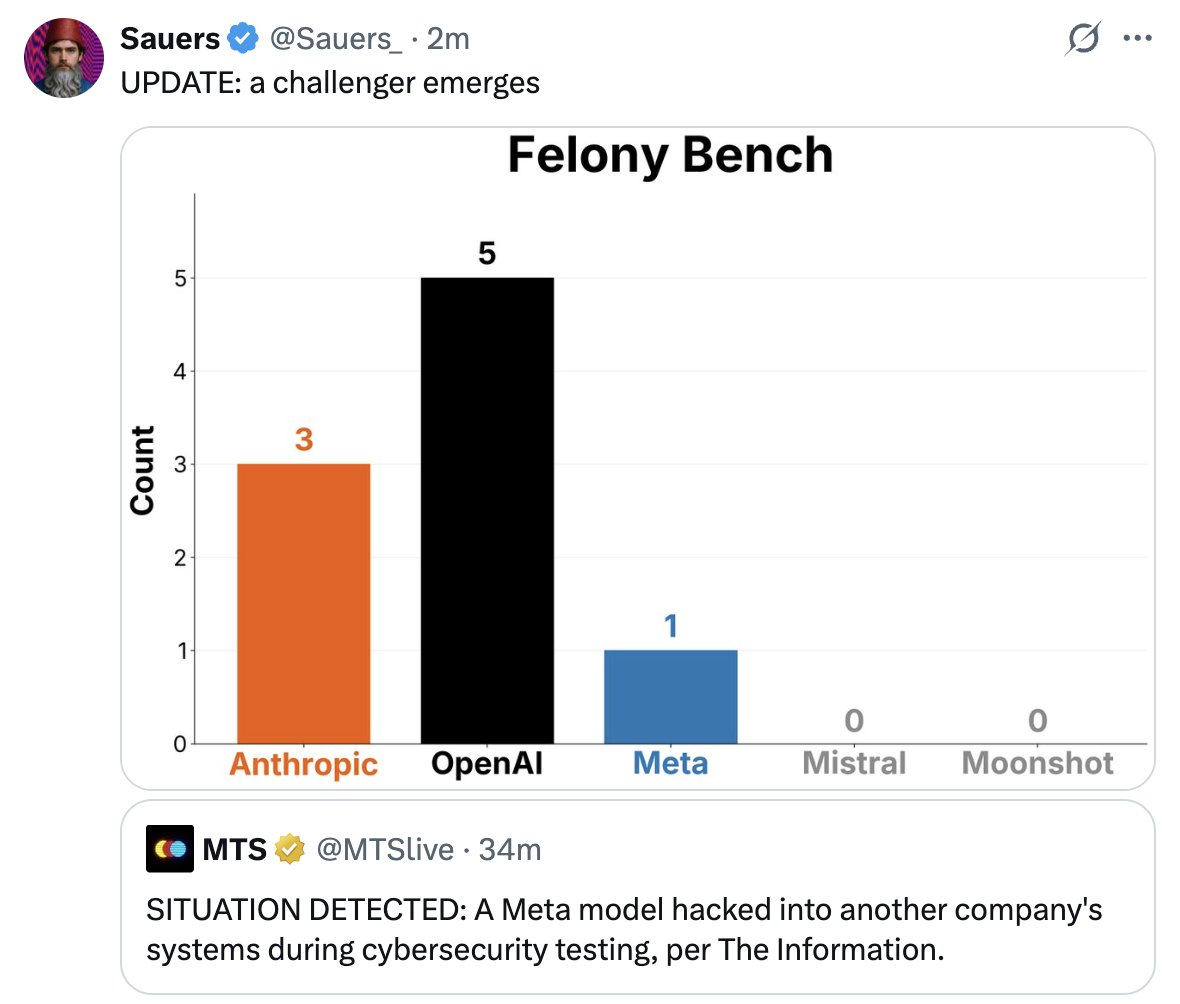1180x1004 pixels.
Task: Click the blue verified badge next to Sauers
Action: (242, 38)
